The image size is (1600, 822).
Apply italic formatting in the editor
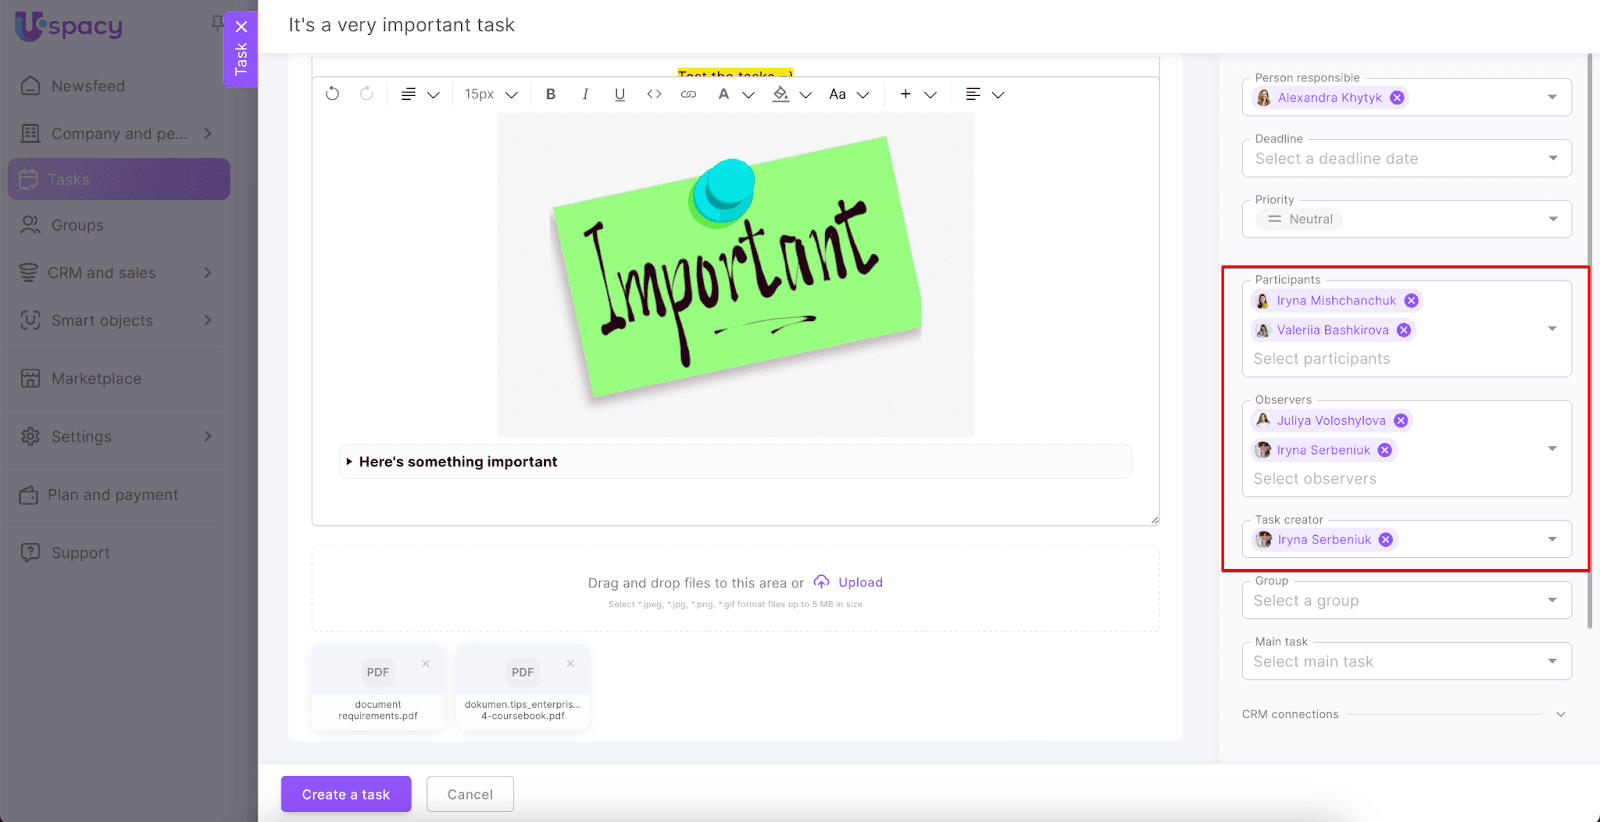tap(585, 94)
